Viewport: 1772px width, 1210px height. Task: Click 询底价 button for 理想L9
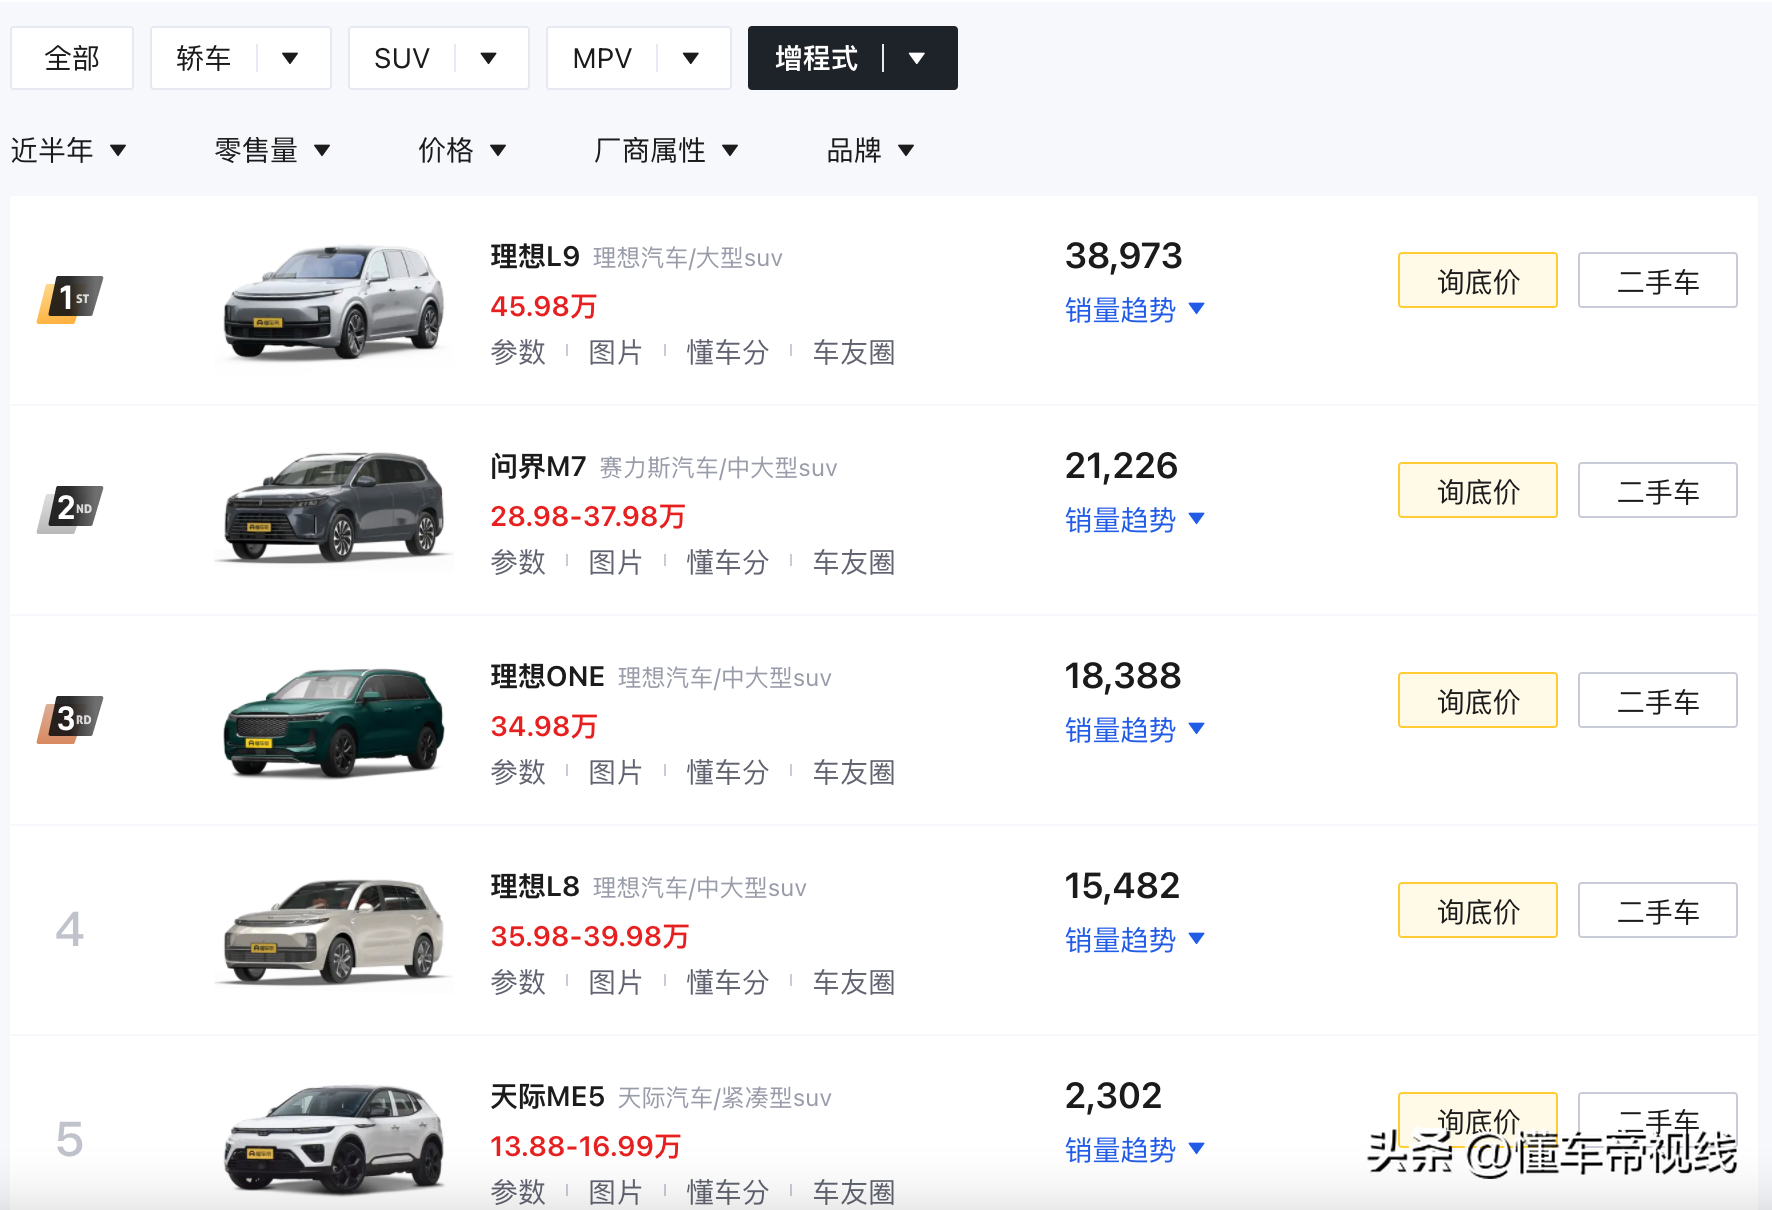(1477, 280)
